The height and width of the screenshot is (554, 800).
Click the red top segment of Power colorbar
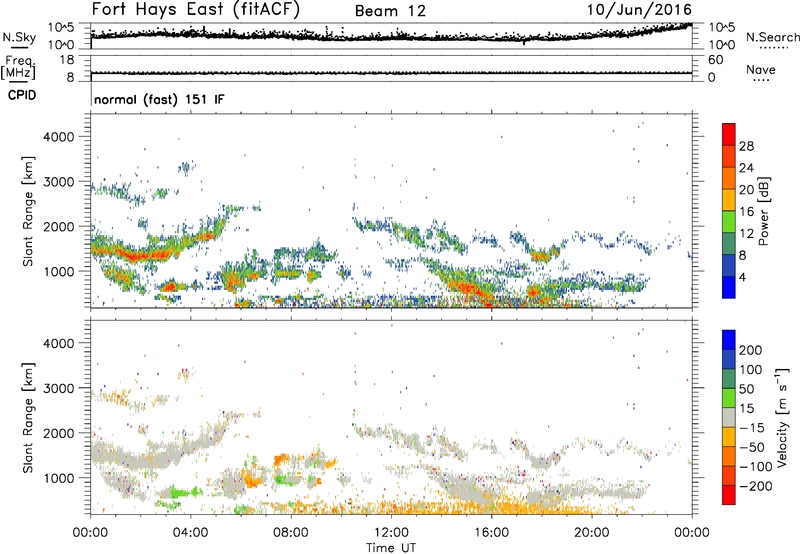click(x=729, y=134)
